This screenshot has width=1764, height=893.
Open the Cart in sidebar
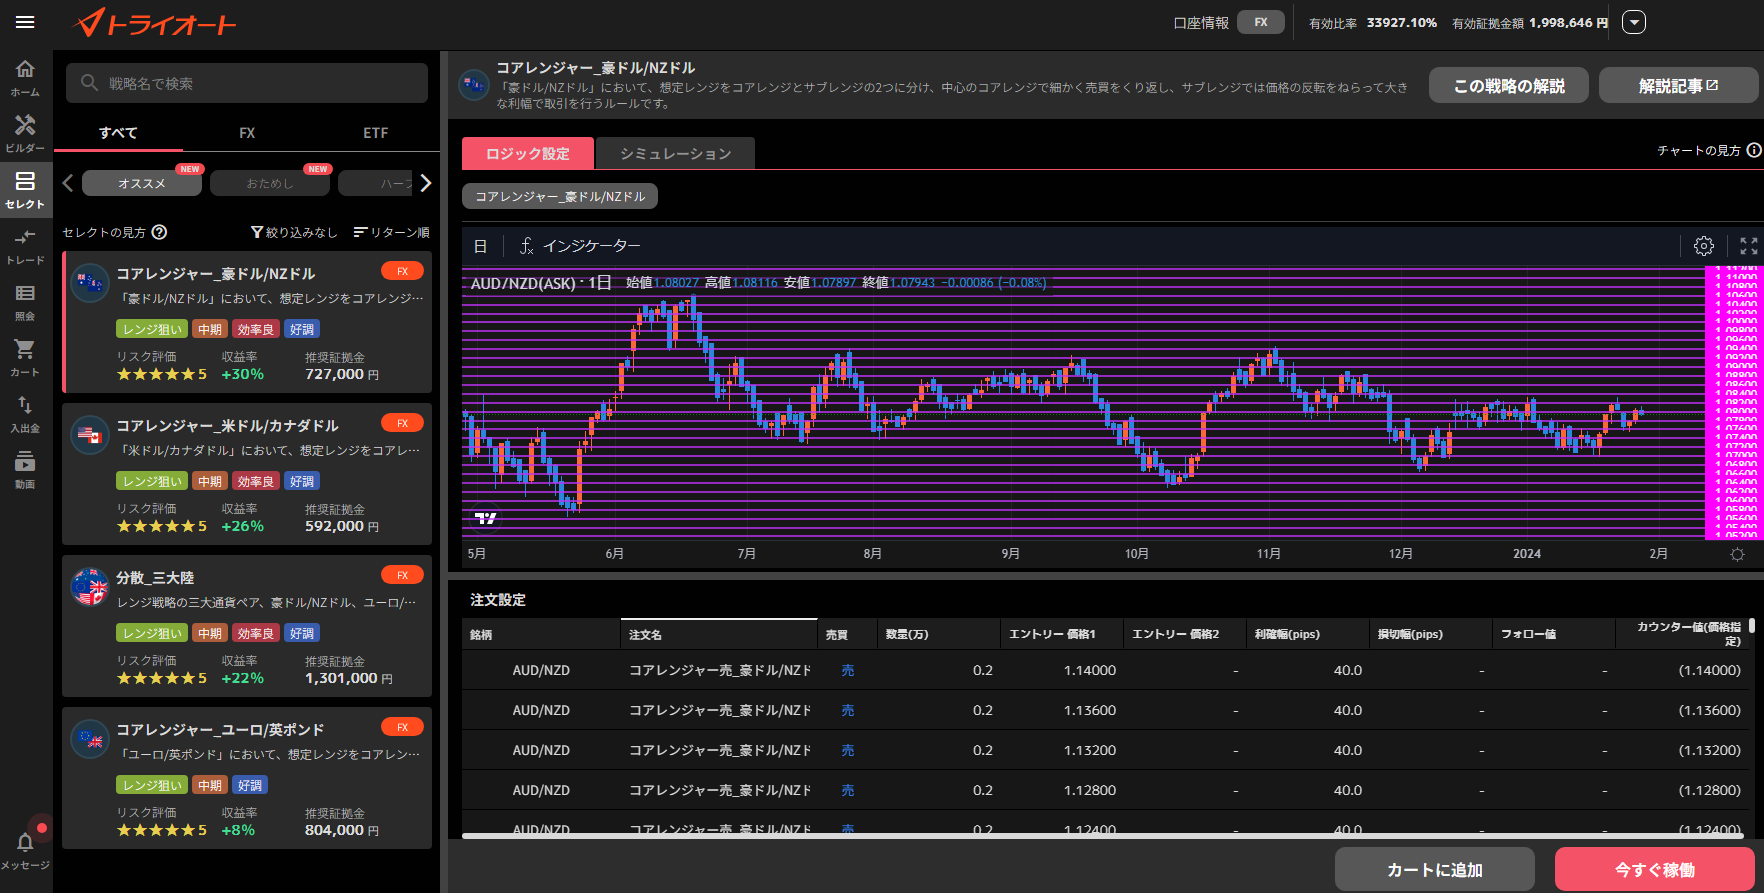25,356
